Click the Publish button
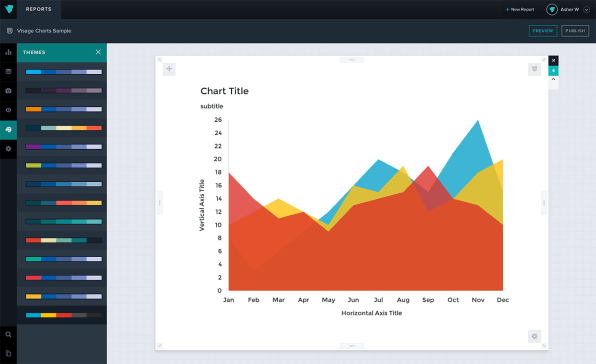Screen dimensions: 596x364 (x=575, y=31)
